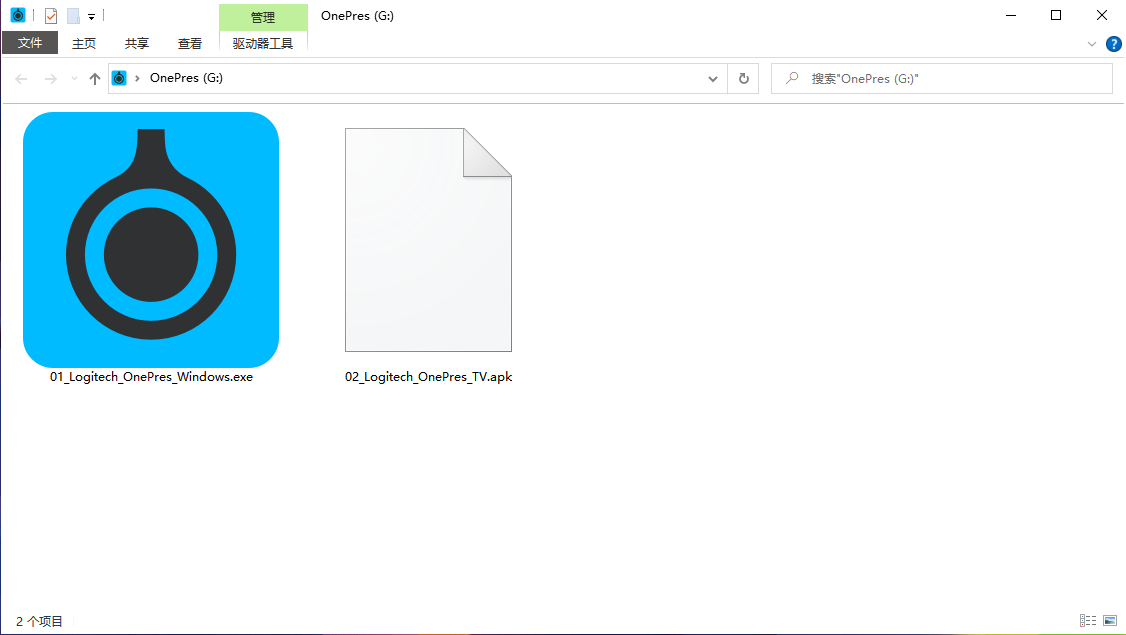
Task: Minimize the OnePres (G:) window
Action: tap(1011, 15)
